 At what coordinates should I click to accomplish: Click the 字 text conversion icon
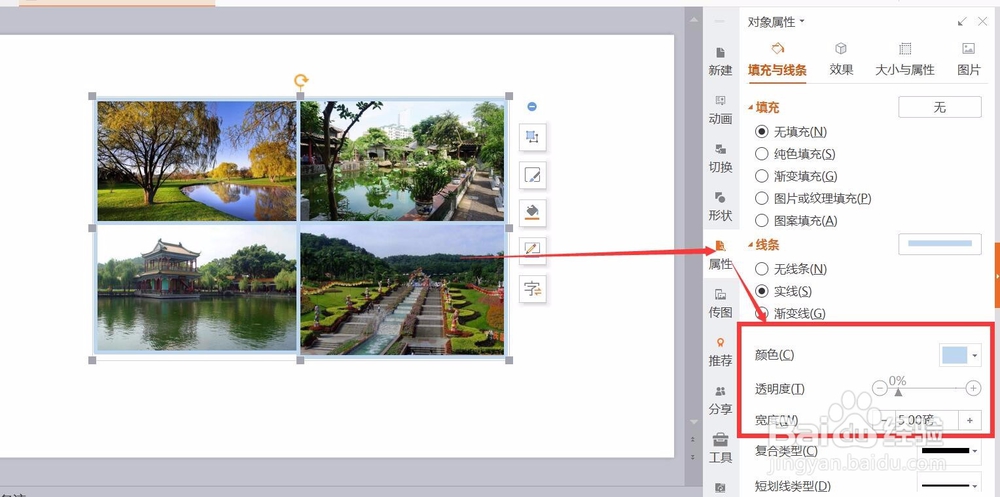click(533, 289)
